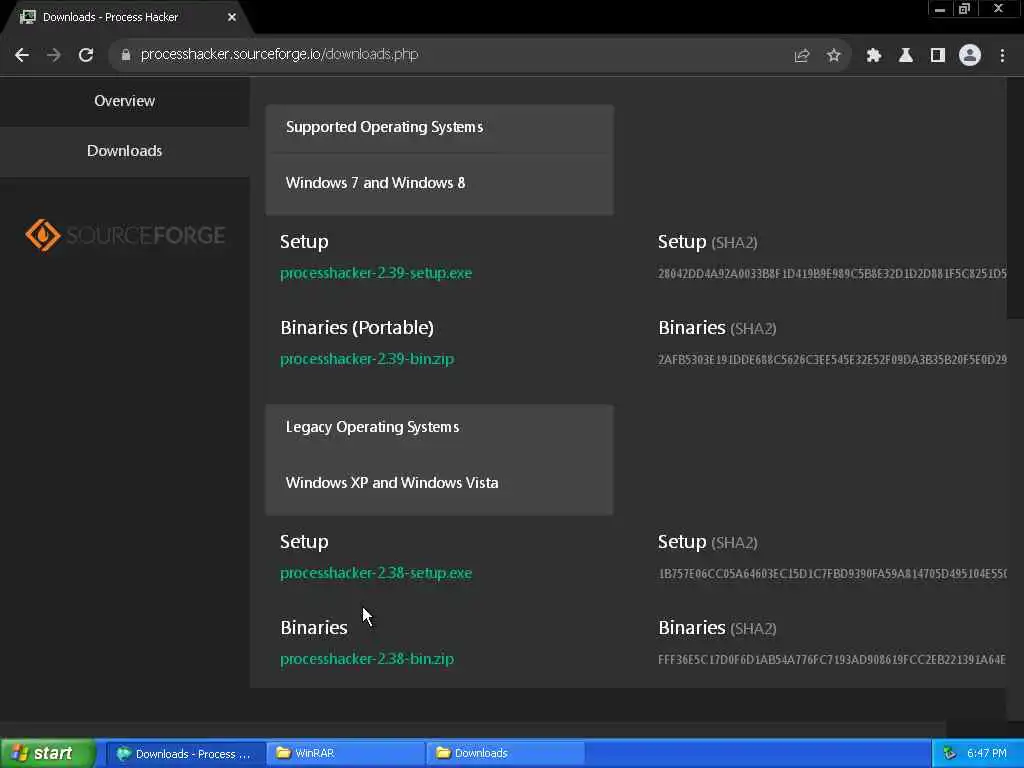Click the SourceForge logo
Screen dimensions: 1024x768
pos(125,235)
